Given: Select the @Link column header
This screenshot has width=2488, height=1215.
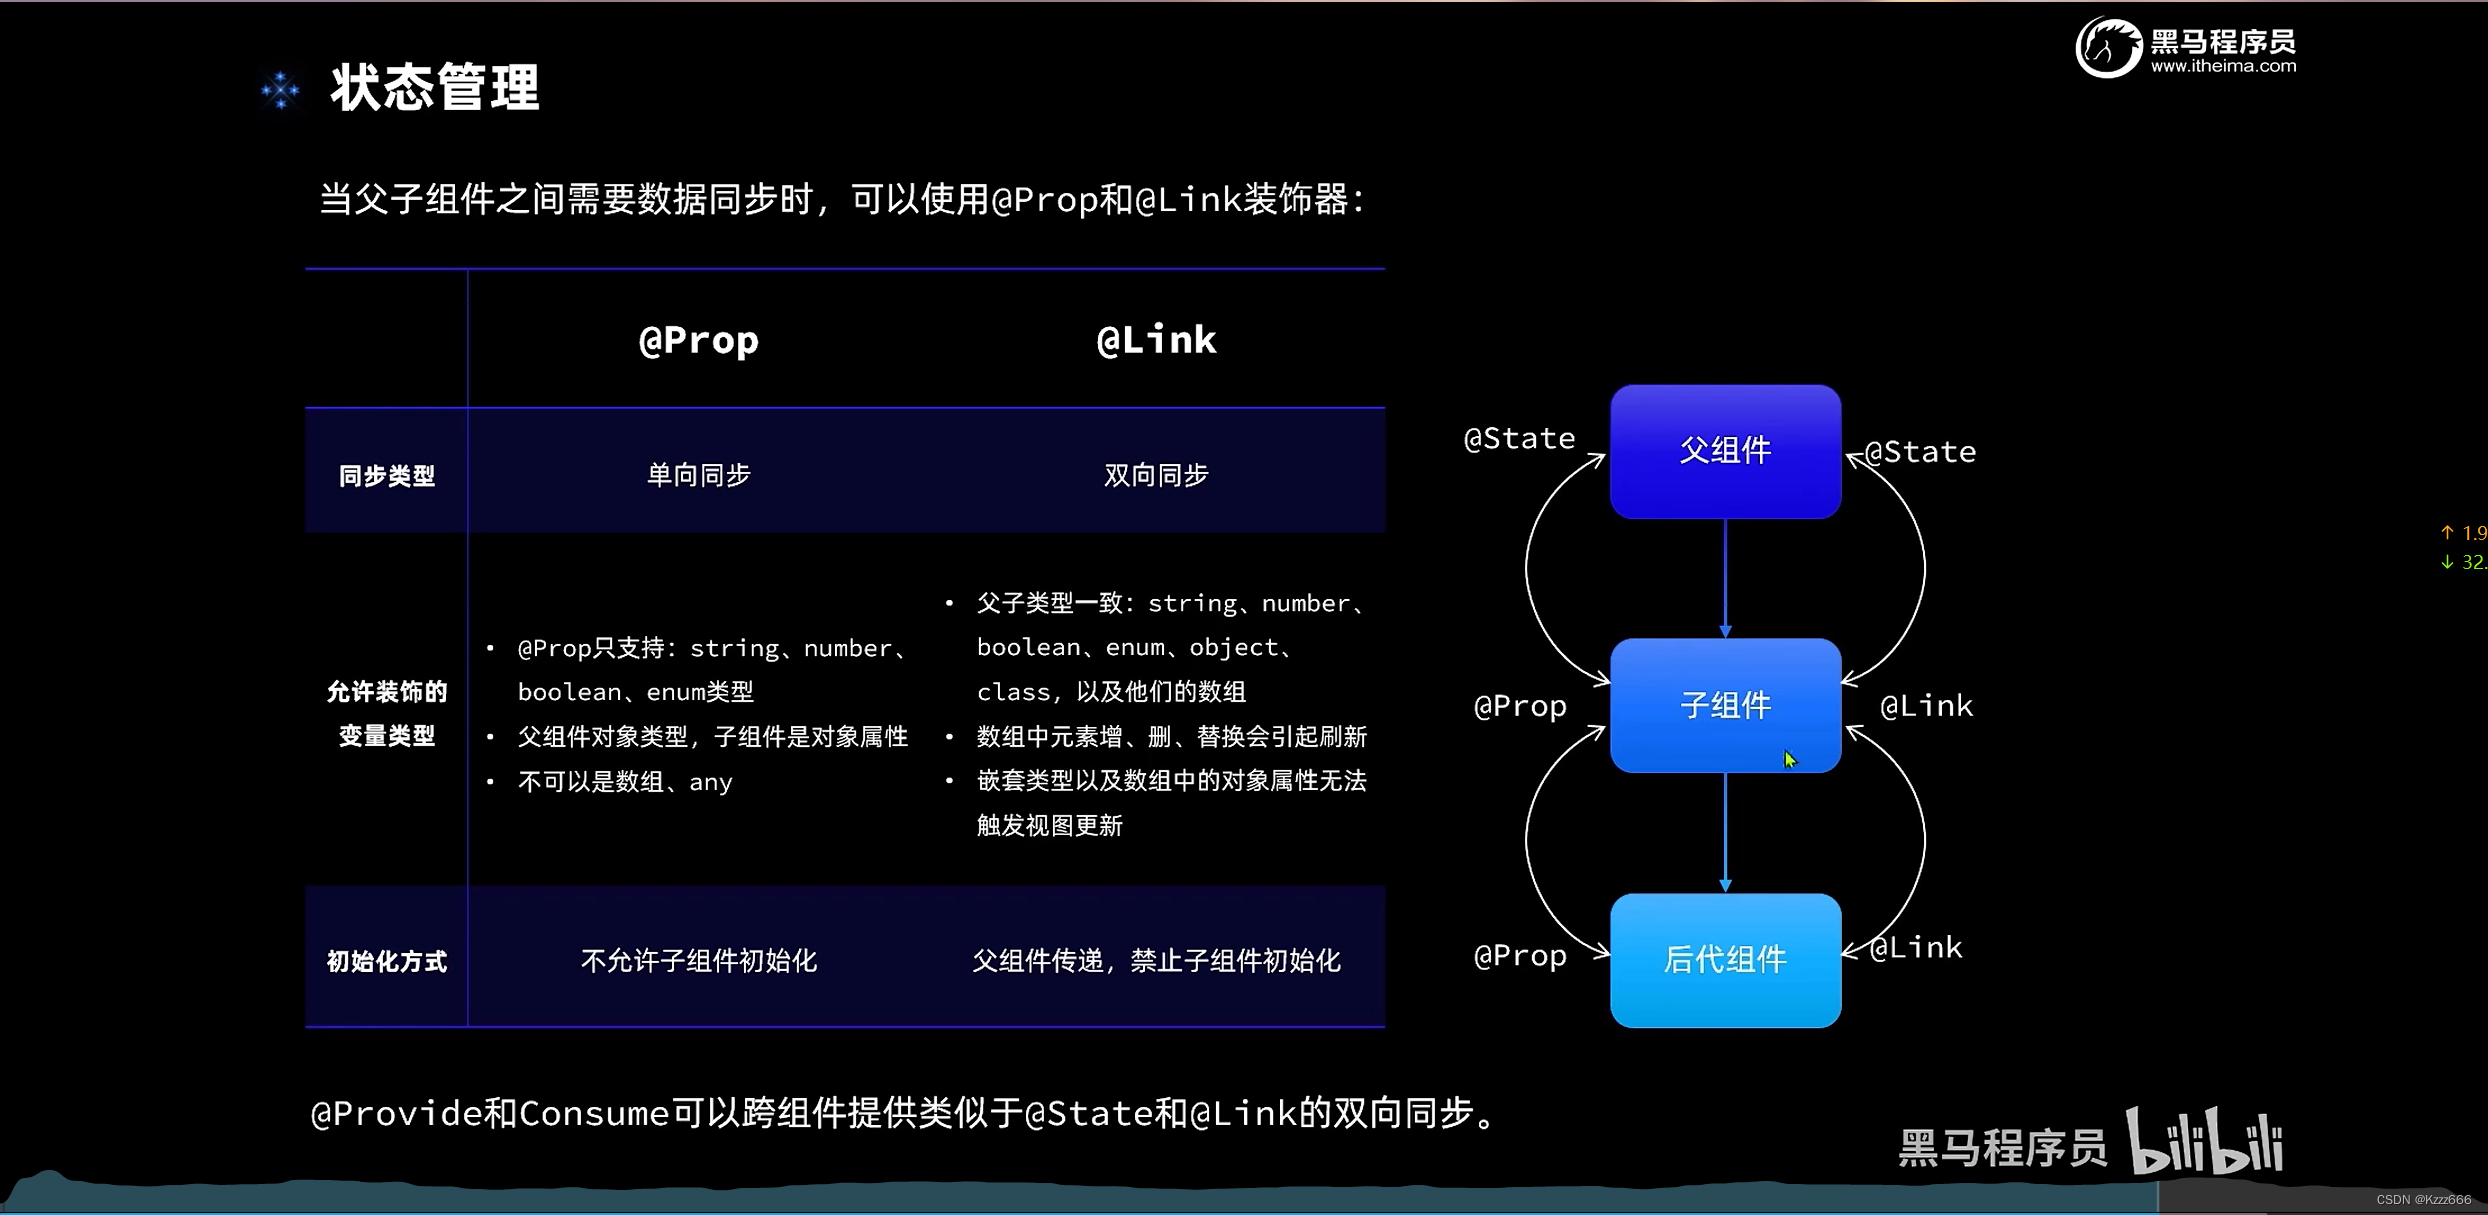Looking at the screenshot, I should click(1156, 340).
